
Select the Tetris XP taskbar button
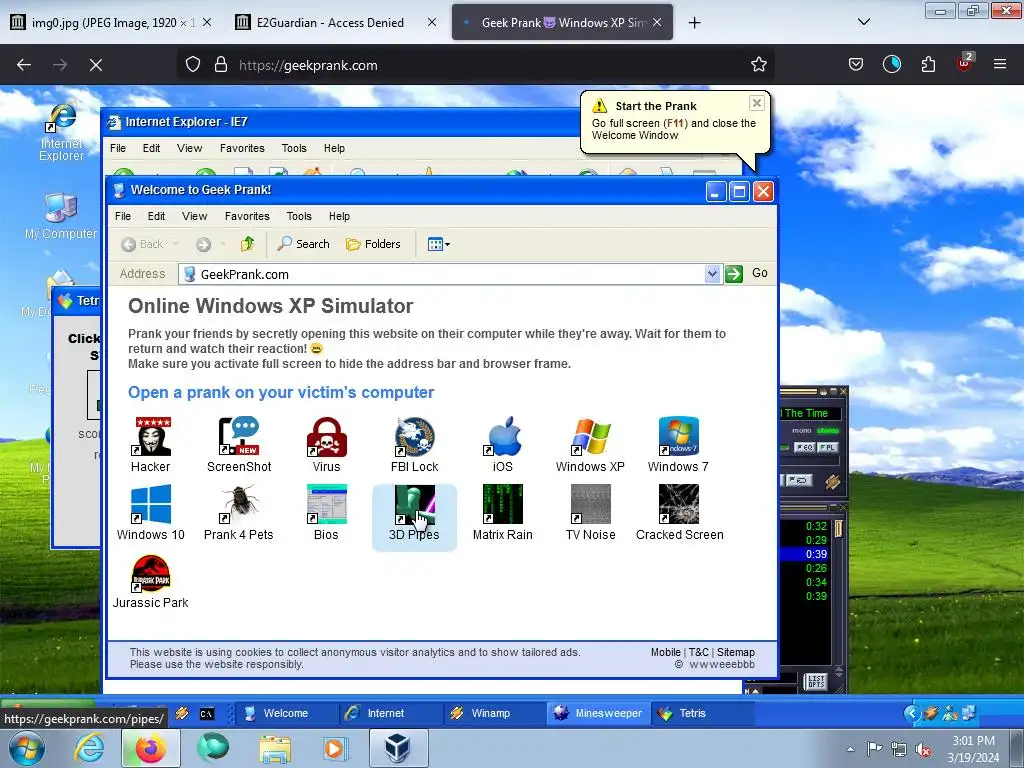(702, 713)
